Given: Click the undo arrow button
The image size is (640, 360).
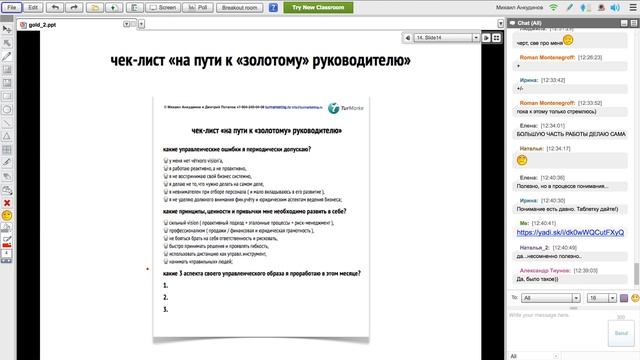Looking at the screenshot, I should click(x=55, y=7).
